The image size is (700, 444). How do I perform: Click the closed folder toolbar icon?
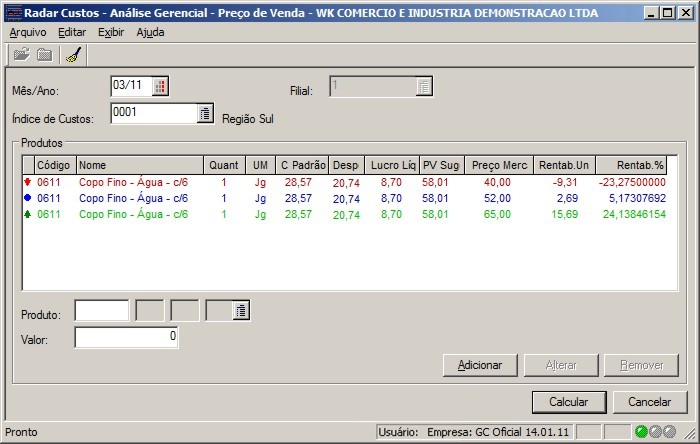coord(44,55)
